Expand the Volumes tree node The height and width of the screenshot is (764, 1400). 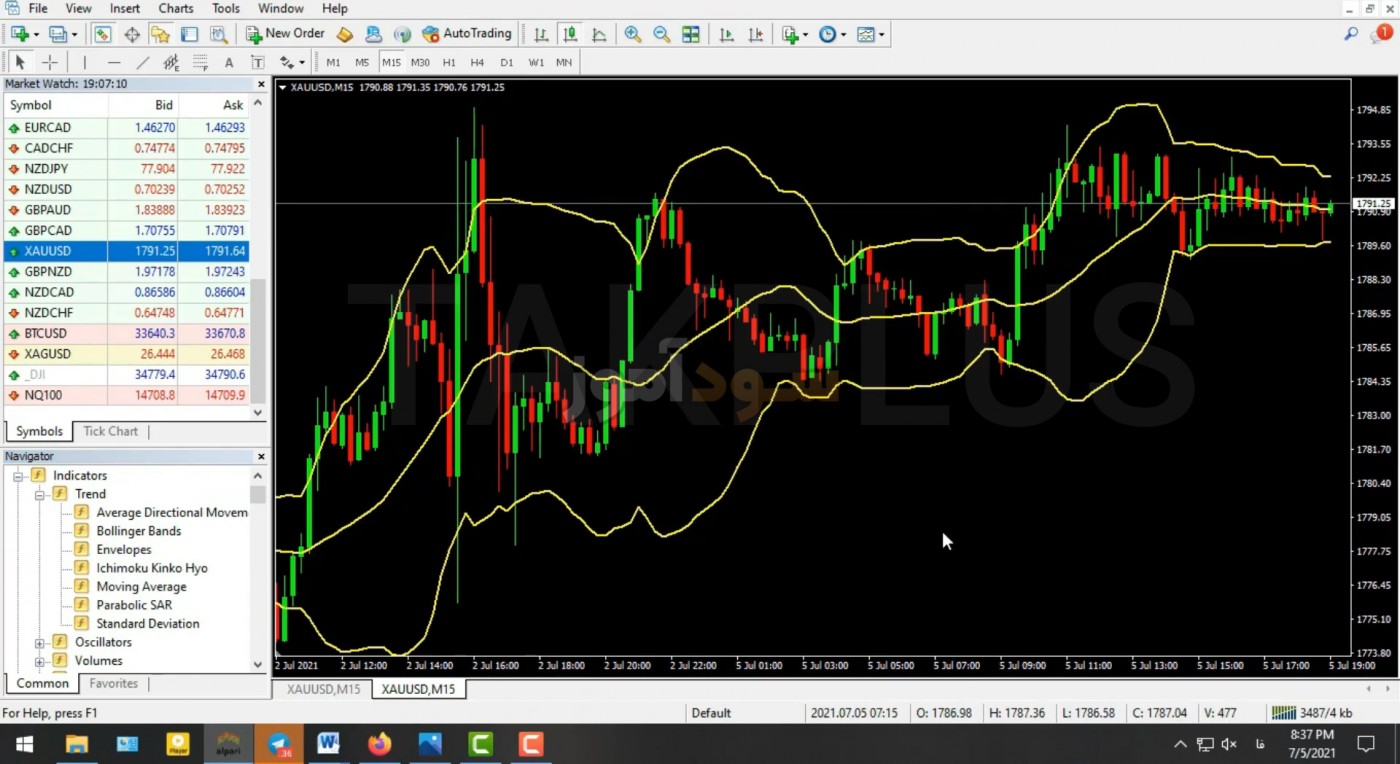[40, 661]
